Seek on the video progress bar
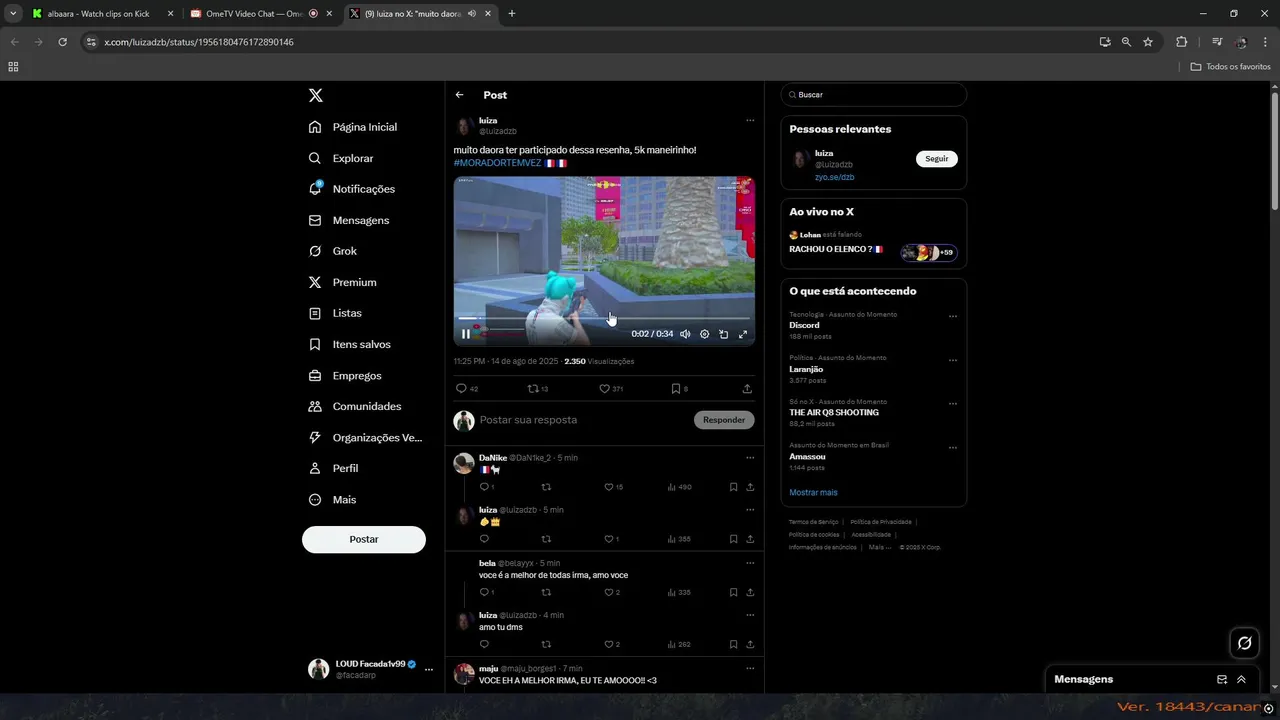1280x720 pixels. click(x=604, y=319)
